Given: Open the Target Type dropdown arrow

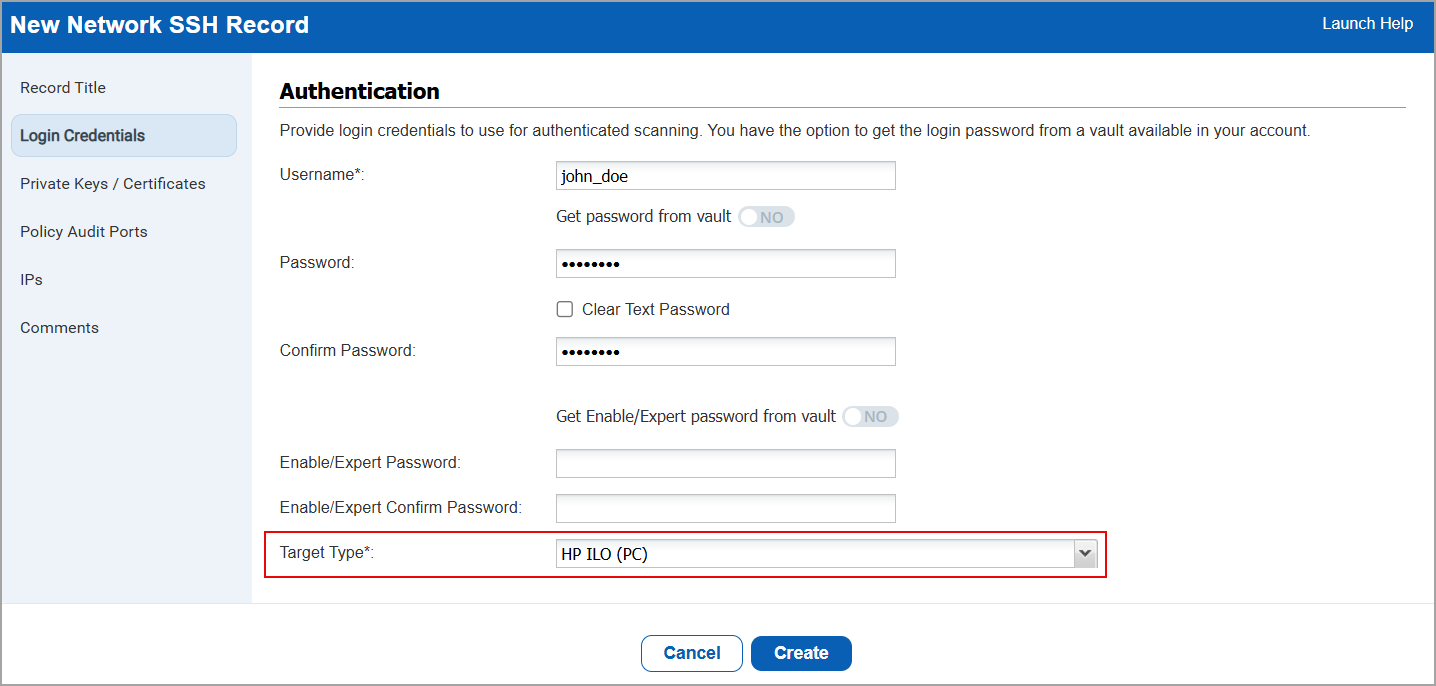Looking at the screenshot, I should pyautogui.click(x=1085, y=554).
